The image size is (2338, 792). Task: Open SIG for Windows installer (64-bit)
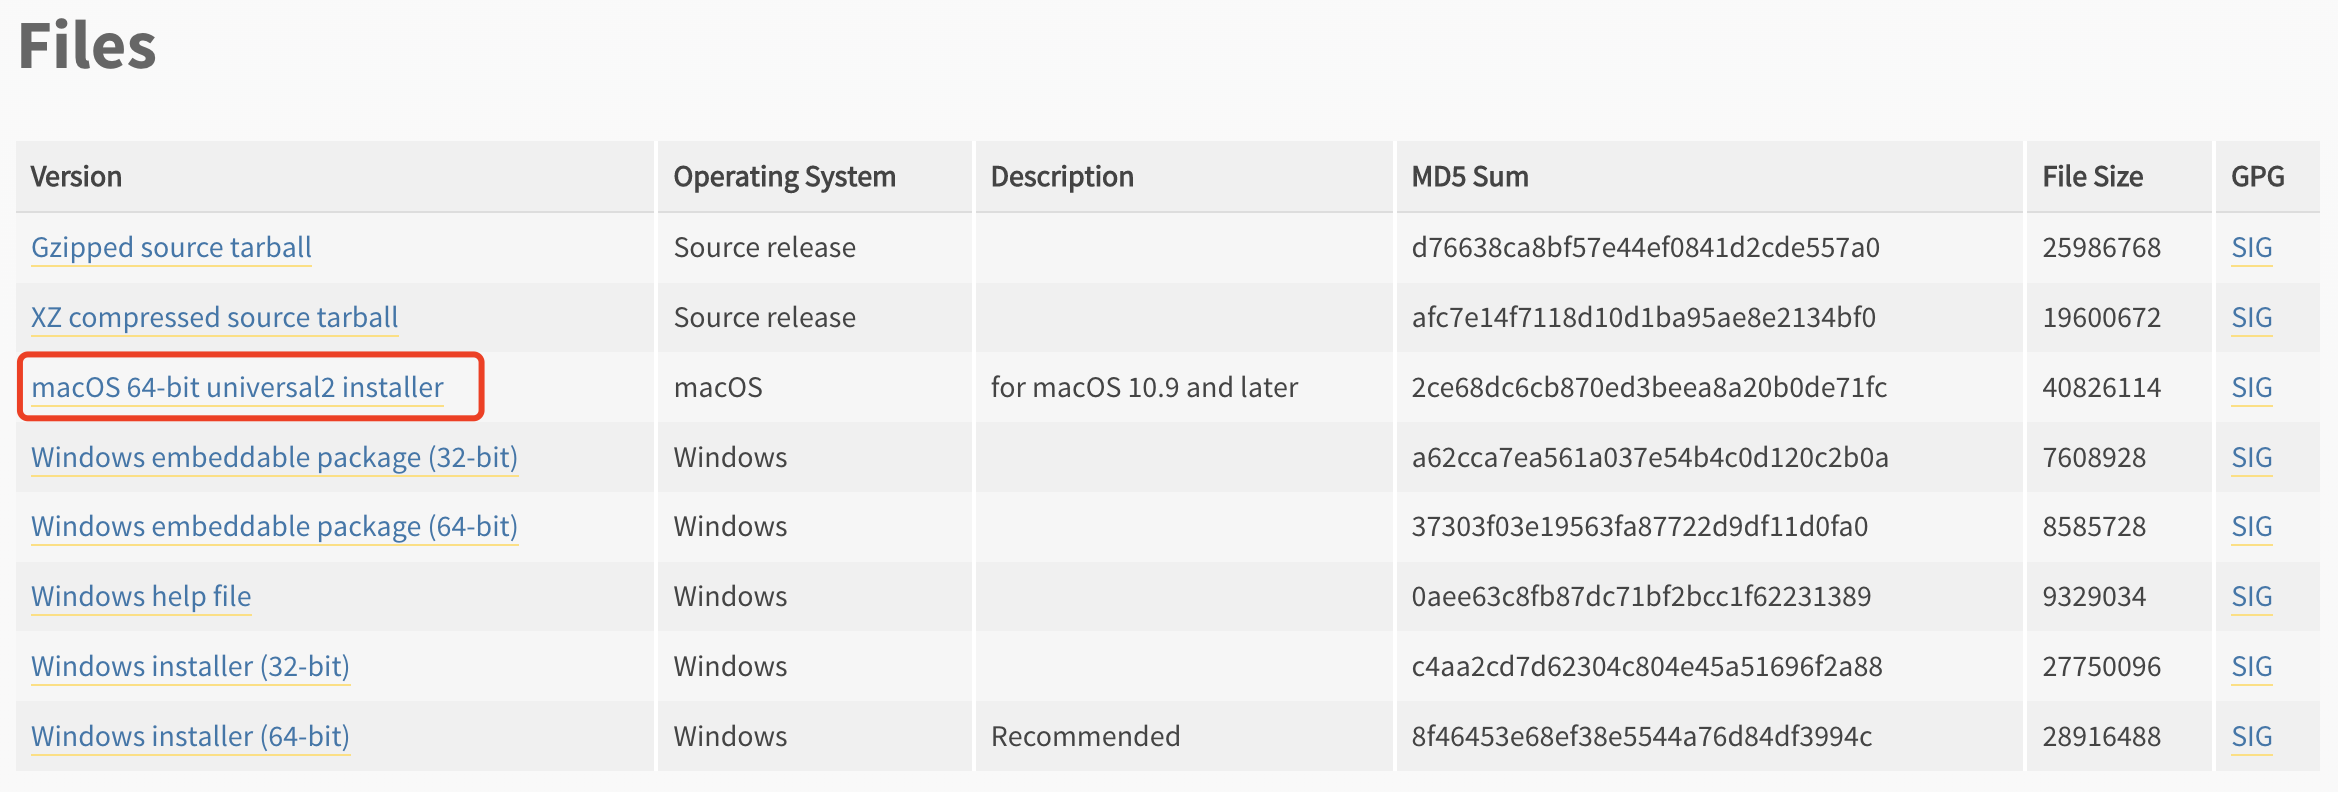2251,736
